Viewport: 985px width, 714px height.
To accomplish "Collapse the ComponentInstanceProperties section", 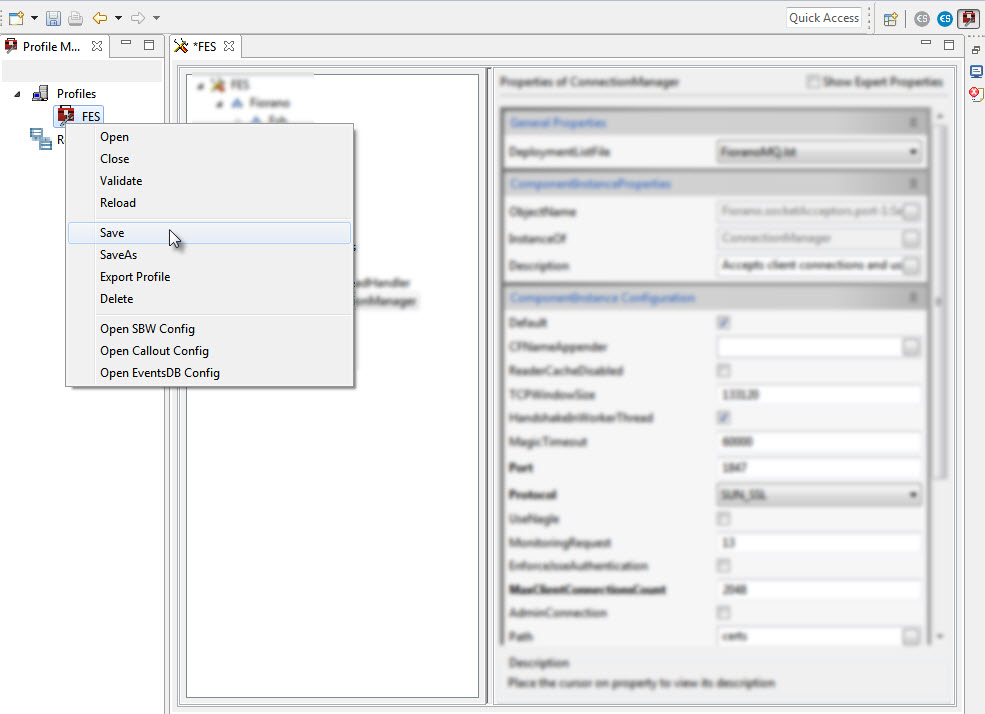I will point(913,184).
